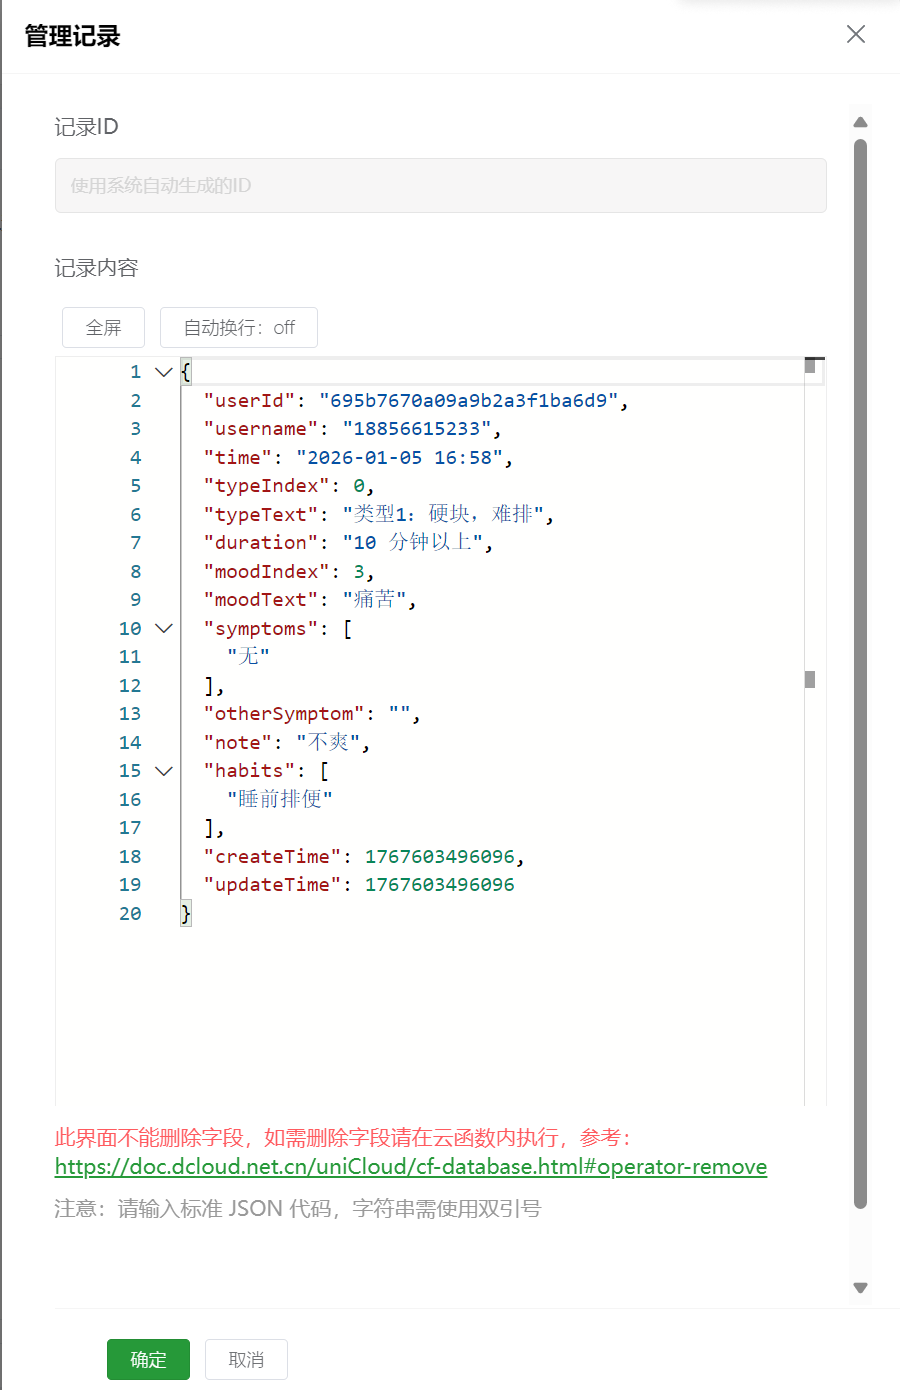Collapse the symptoms array fold arrow
Screen dimensions: 900x1390
pos(164,628)
